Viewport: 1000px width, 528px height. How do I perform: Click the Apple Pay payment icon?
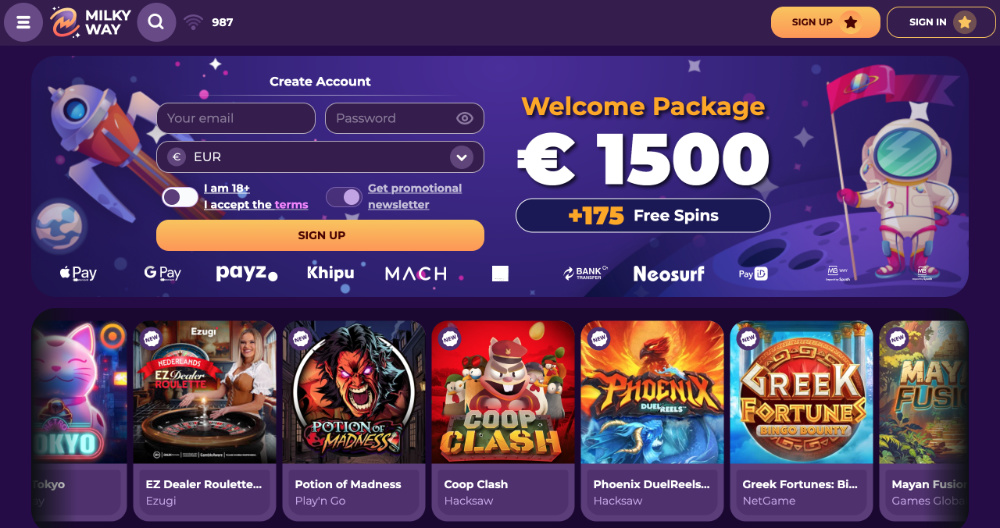(78, 273)
